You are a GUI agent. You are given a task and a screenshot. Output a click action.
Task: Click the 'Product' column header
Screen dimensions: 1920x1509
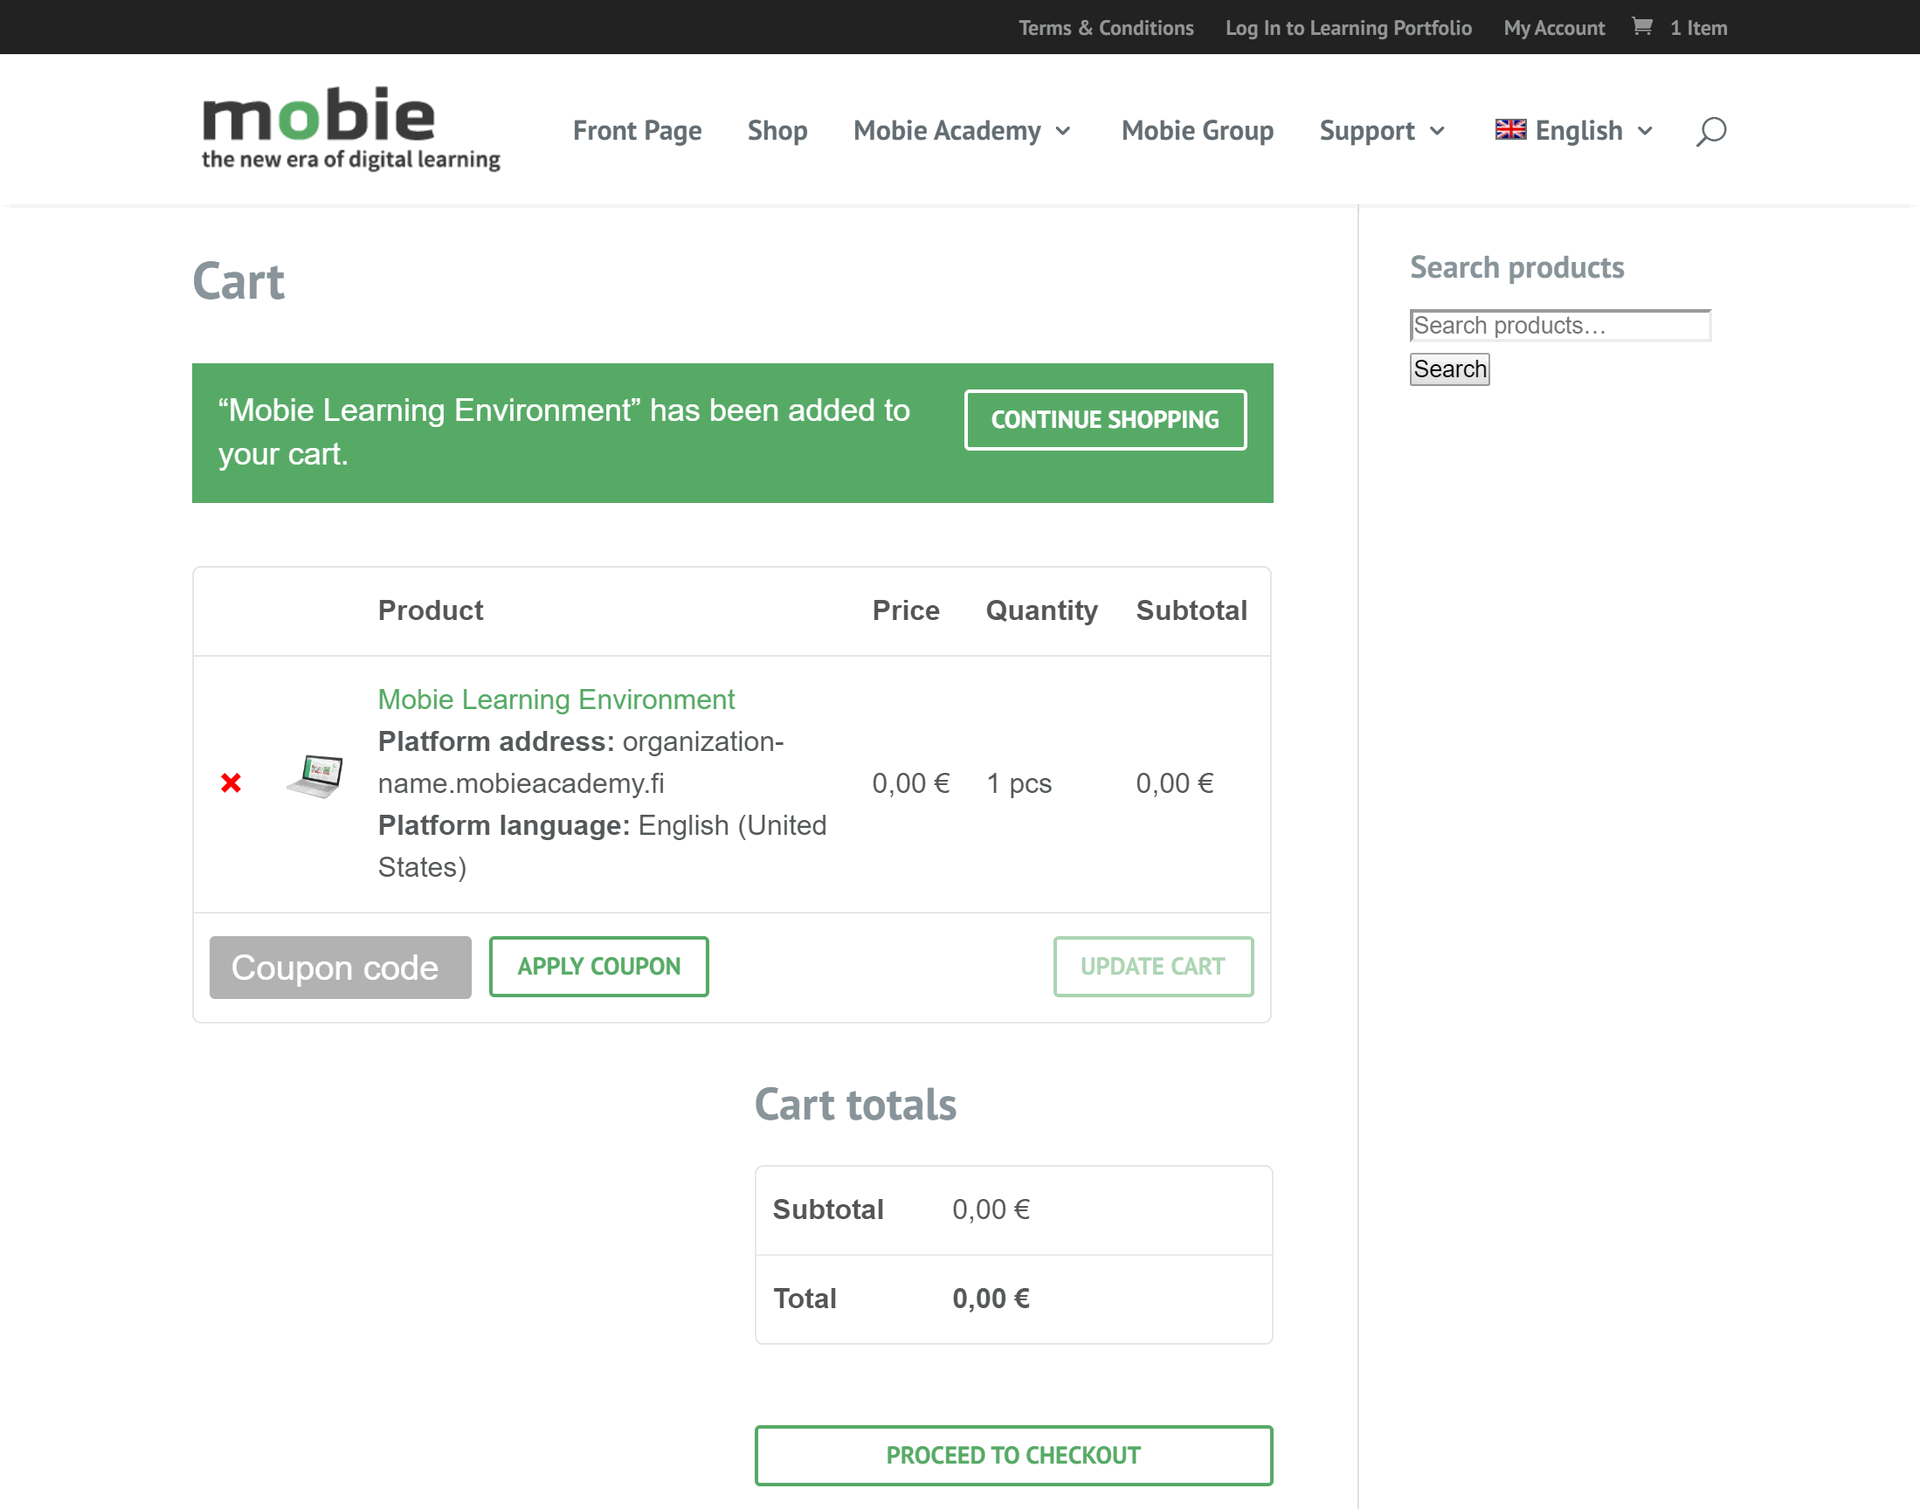(430, 611)
